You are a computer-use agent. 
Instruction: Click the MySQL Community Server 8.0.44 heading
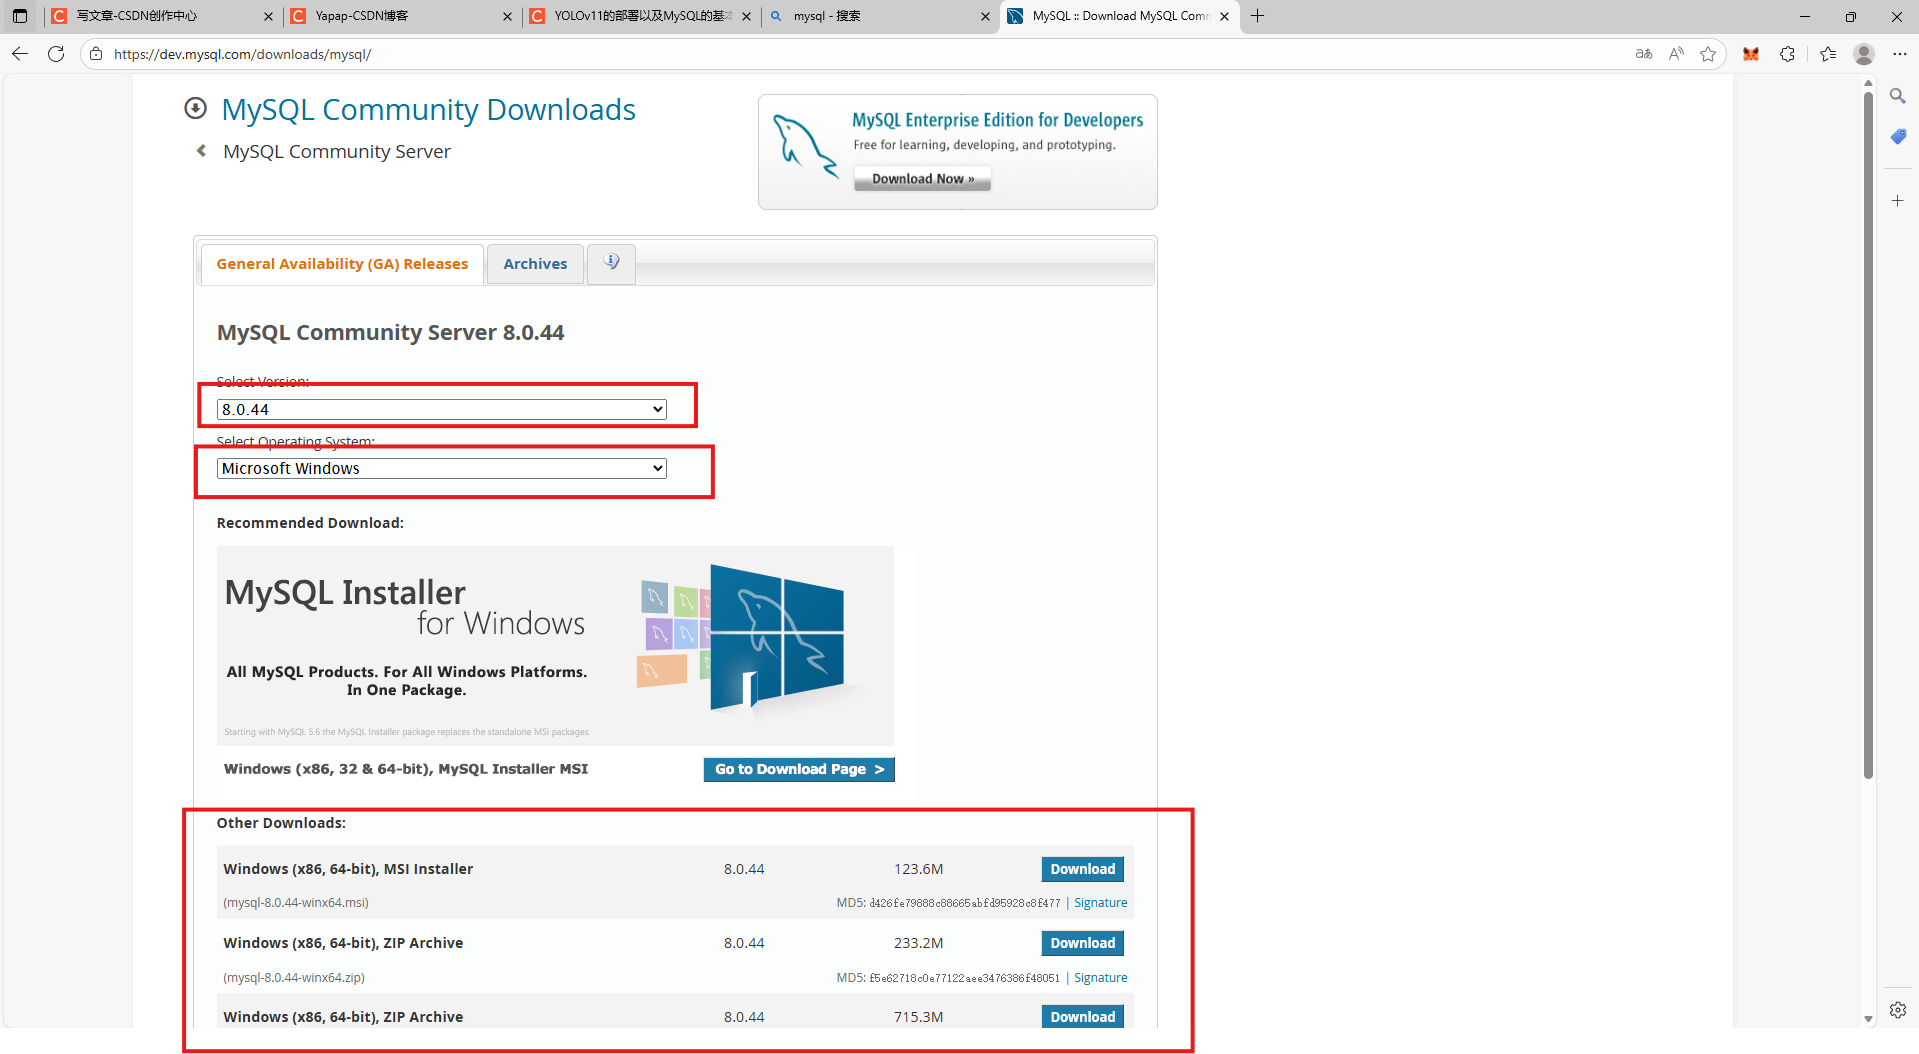[390, 333]
